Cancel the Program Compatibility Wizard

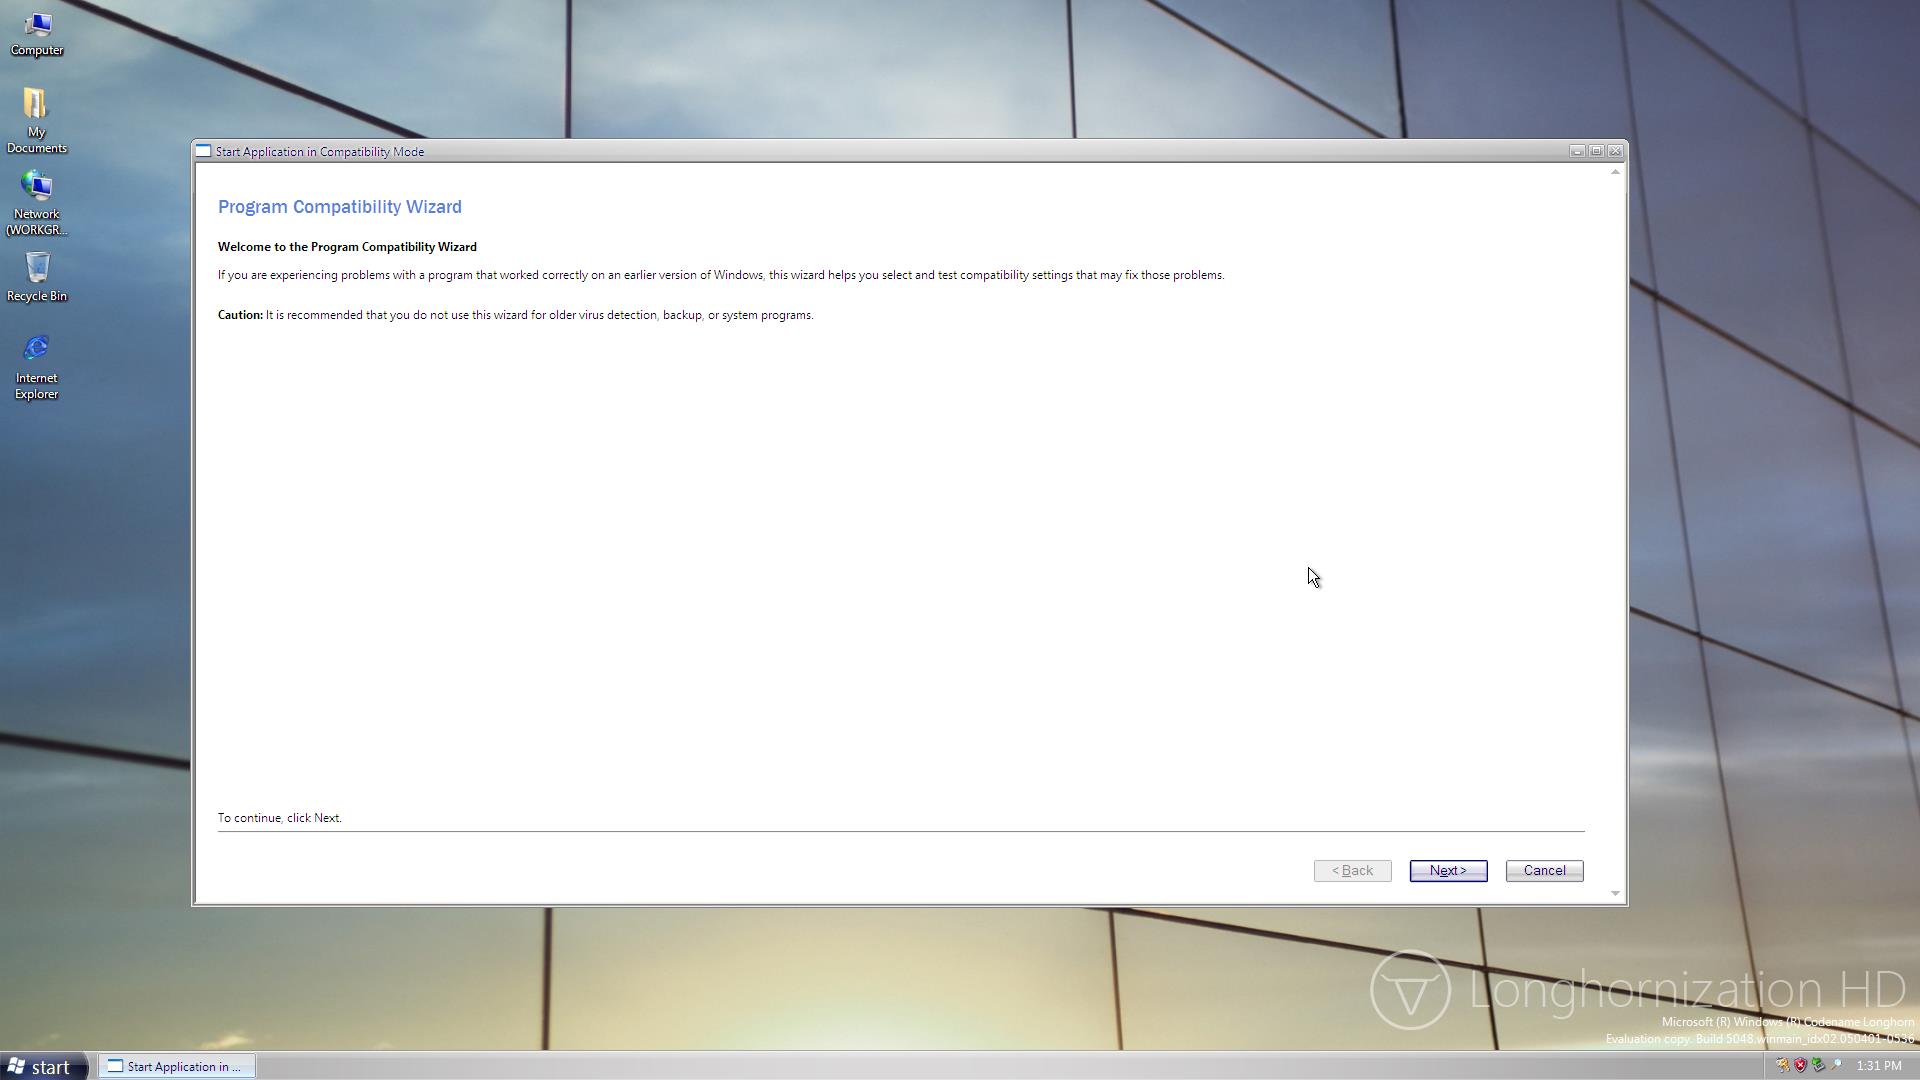pos(1544,870)
